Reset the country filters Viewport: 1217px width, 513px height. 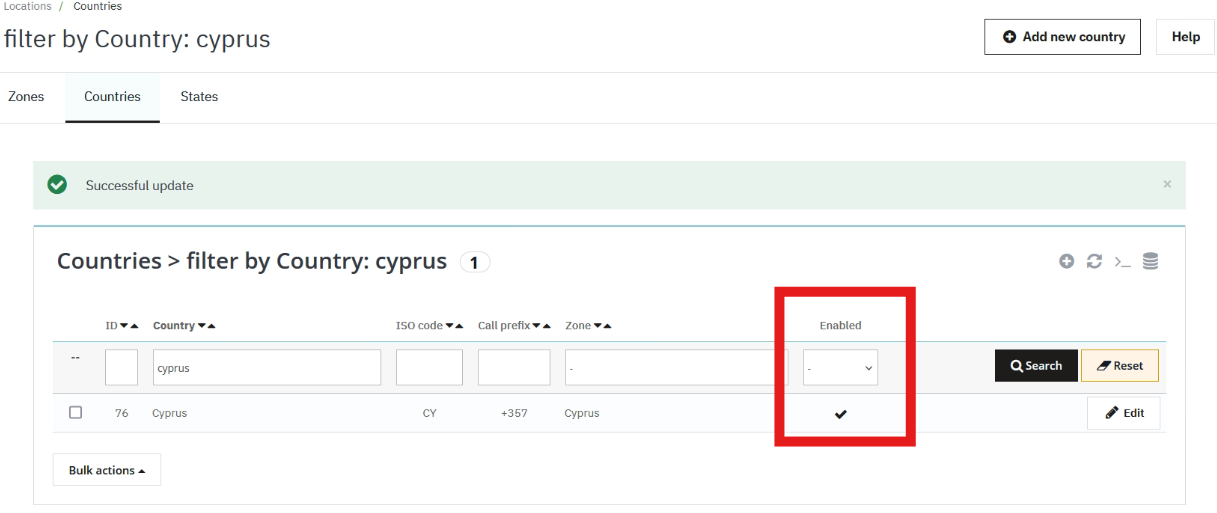pos(1119,366)
